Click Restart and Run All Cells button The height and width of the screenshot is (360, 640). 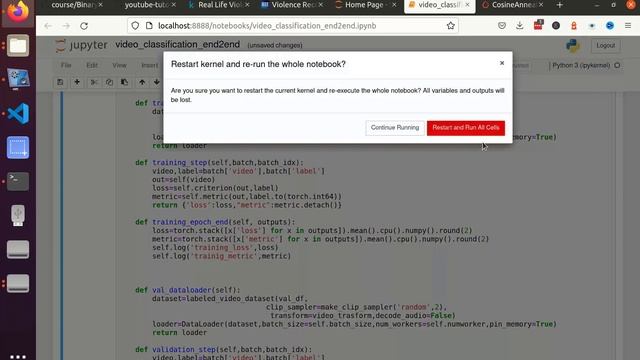[466, 128]
